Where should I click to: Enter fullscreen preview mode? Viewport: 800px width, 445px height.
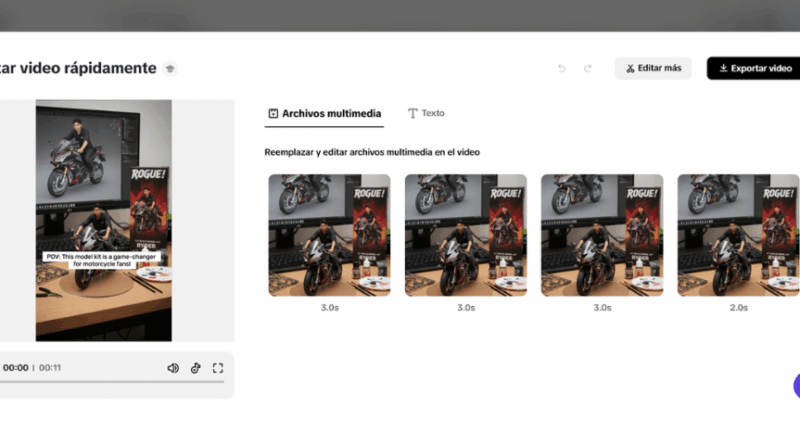point(218,368)
